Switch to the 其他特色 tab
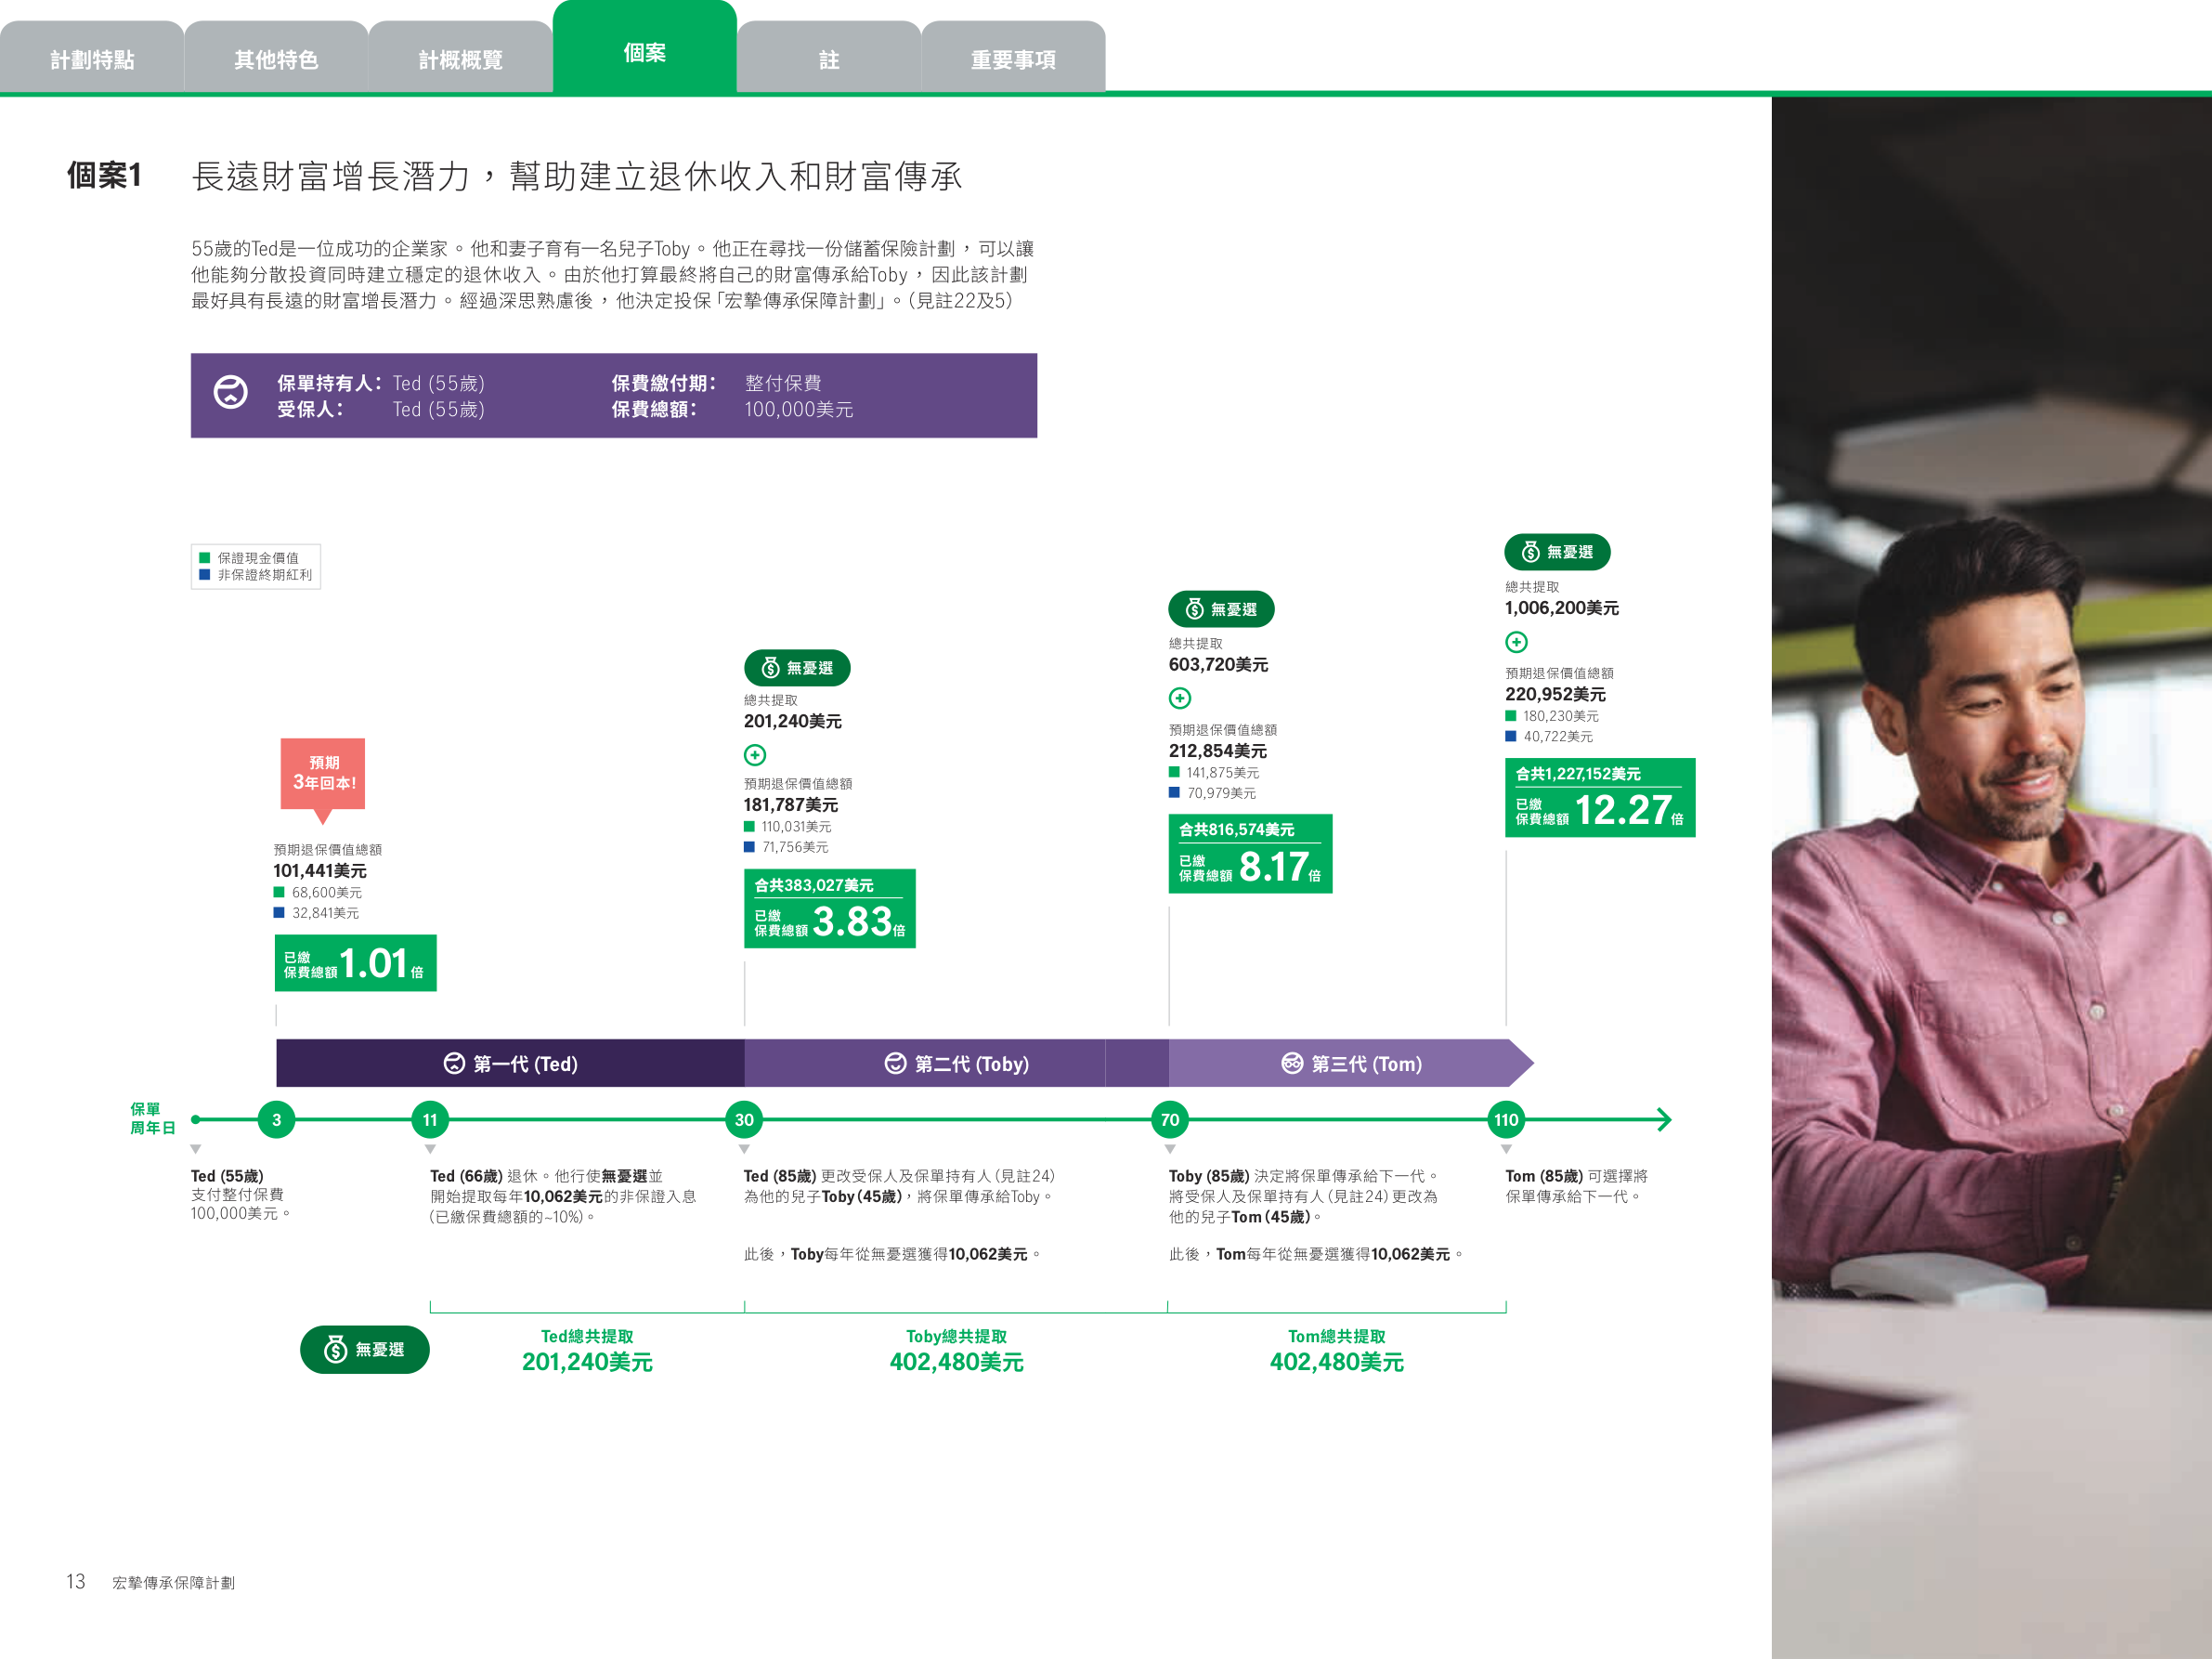The width and height of the screenshot is (2212, 1659). [276, 59]
